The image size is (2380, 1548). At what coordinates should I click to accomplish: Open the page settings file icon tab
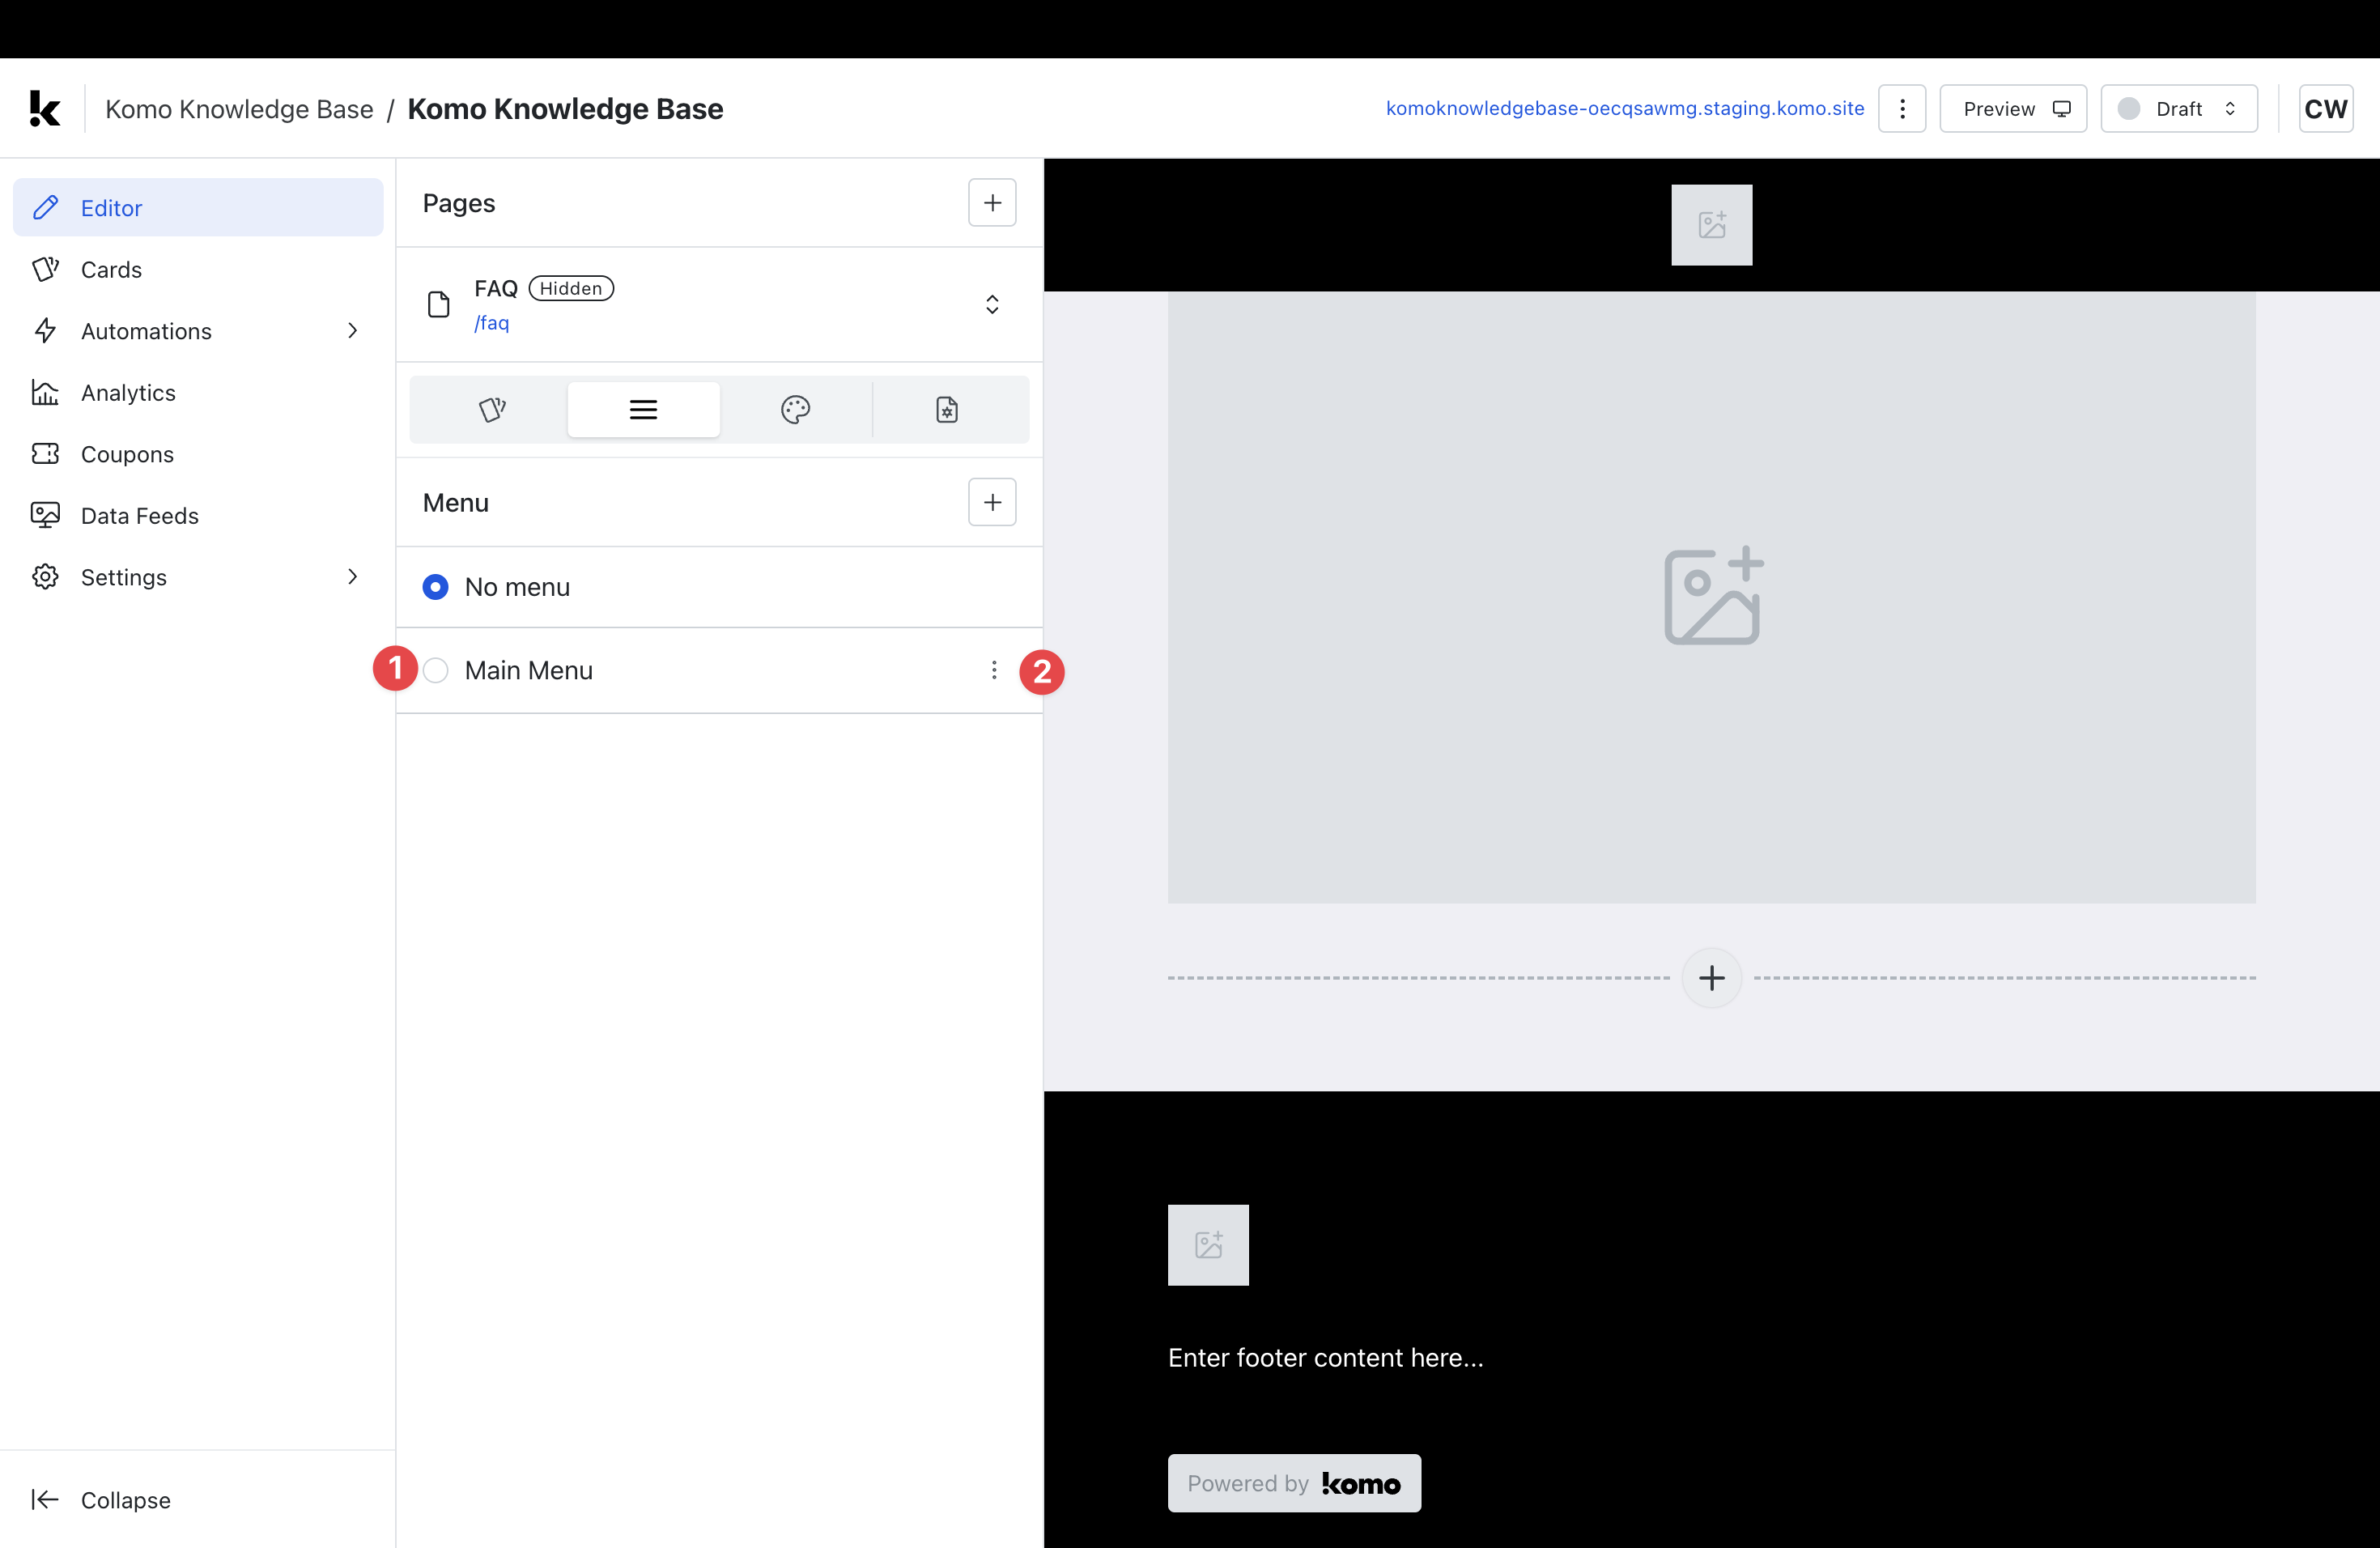pyautogui.click(x=946, y=409)
